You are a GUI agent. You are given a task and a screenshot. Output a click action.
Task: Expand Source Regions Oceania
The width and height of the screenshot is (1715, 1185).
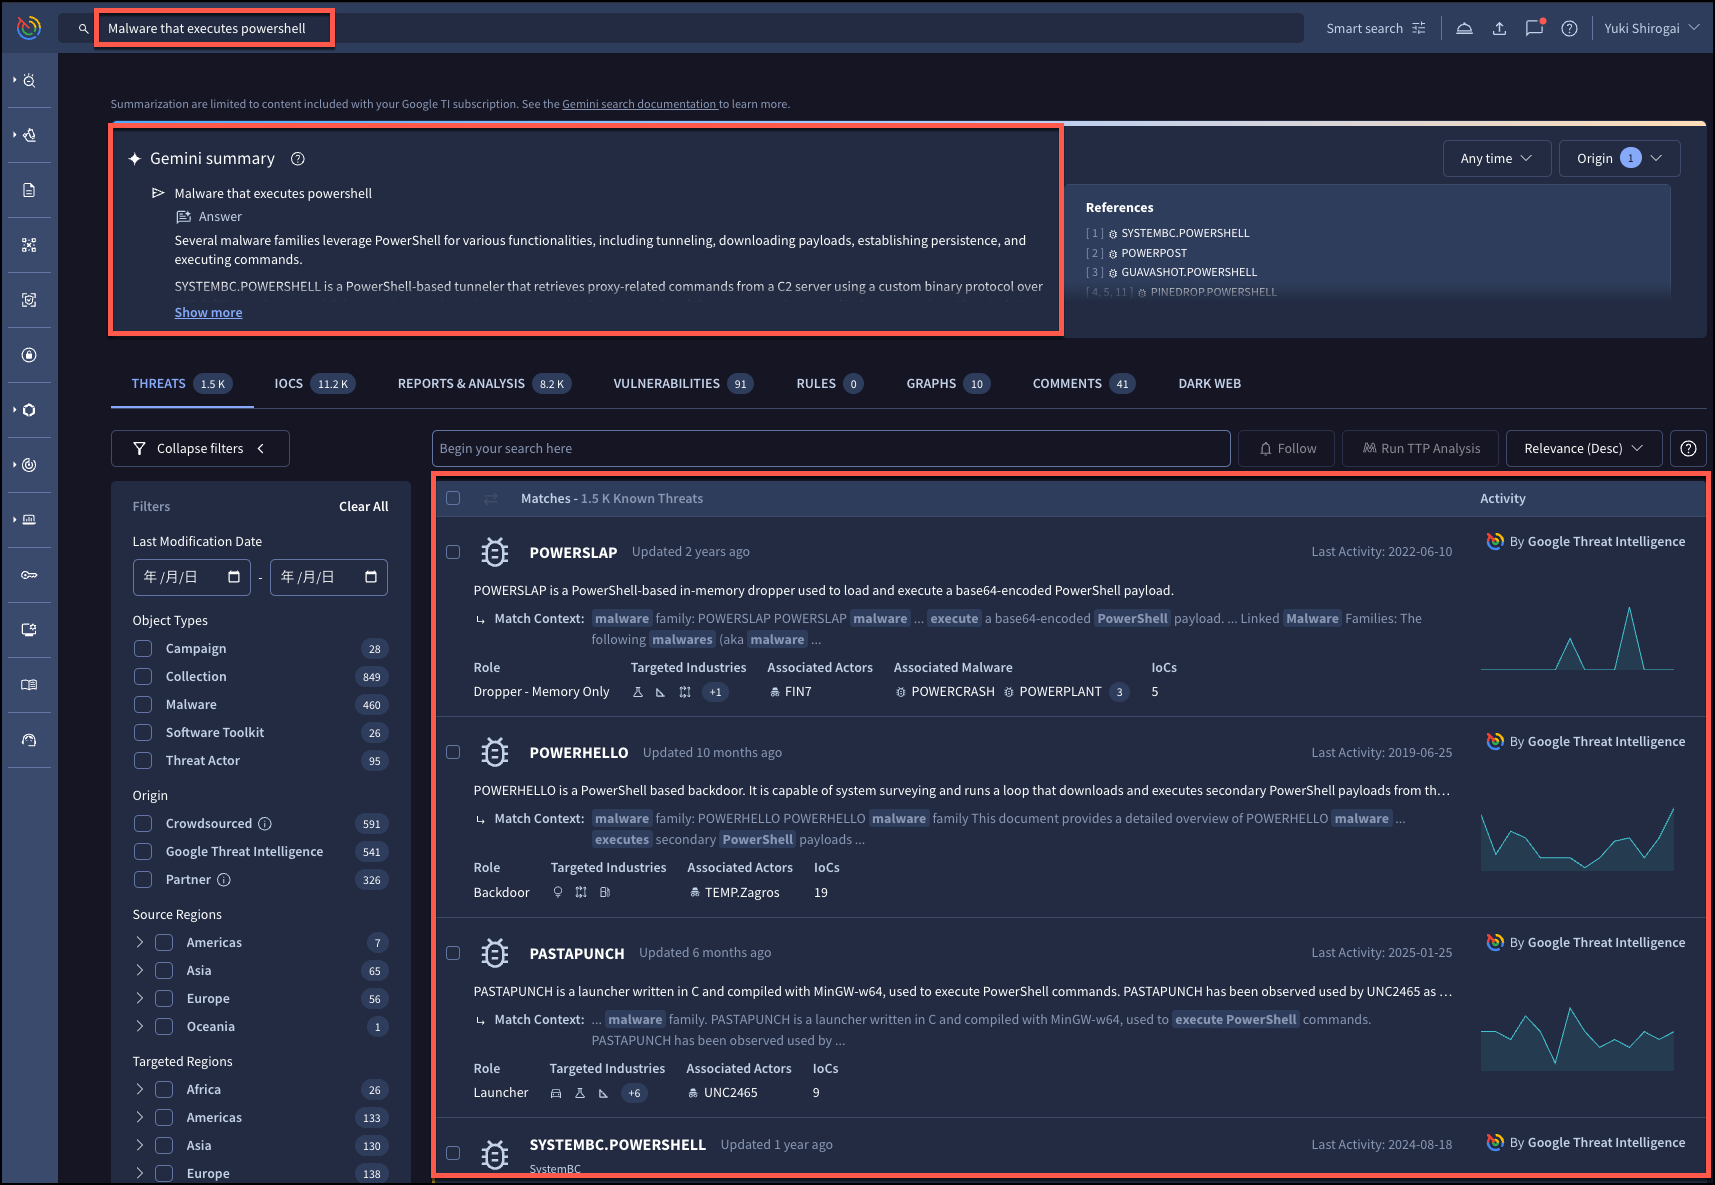[140, 1027]
